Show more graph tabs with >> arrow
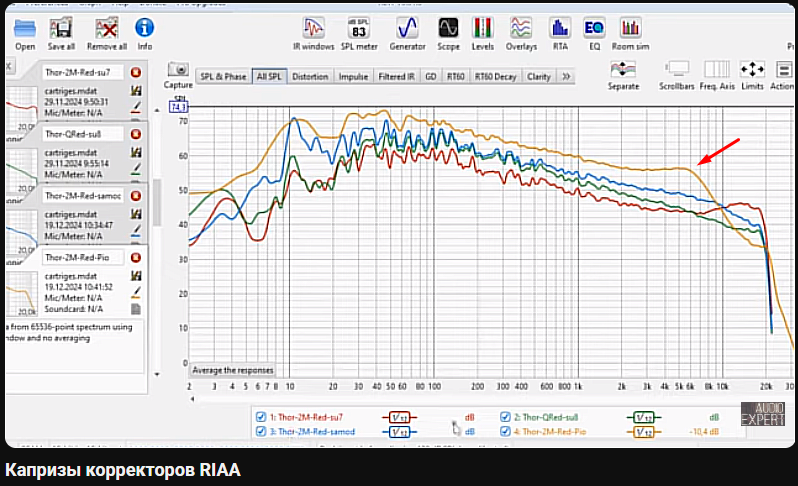 (x=566, y=76)
